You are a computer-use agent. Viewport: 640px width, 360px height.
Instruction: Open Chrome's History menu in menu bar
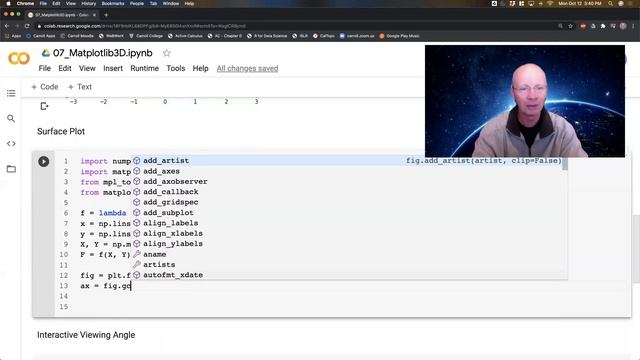pos(88,3)
